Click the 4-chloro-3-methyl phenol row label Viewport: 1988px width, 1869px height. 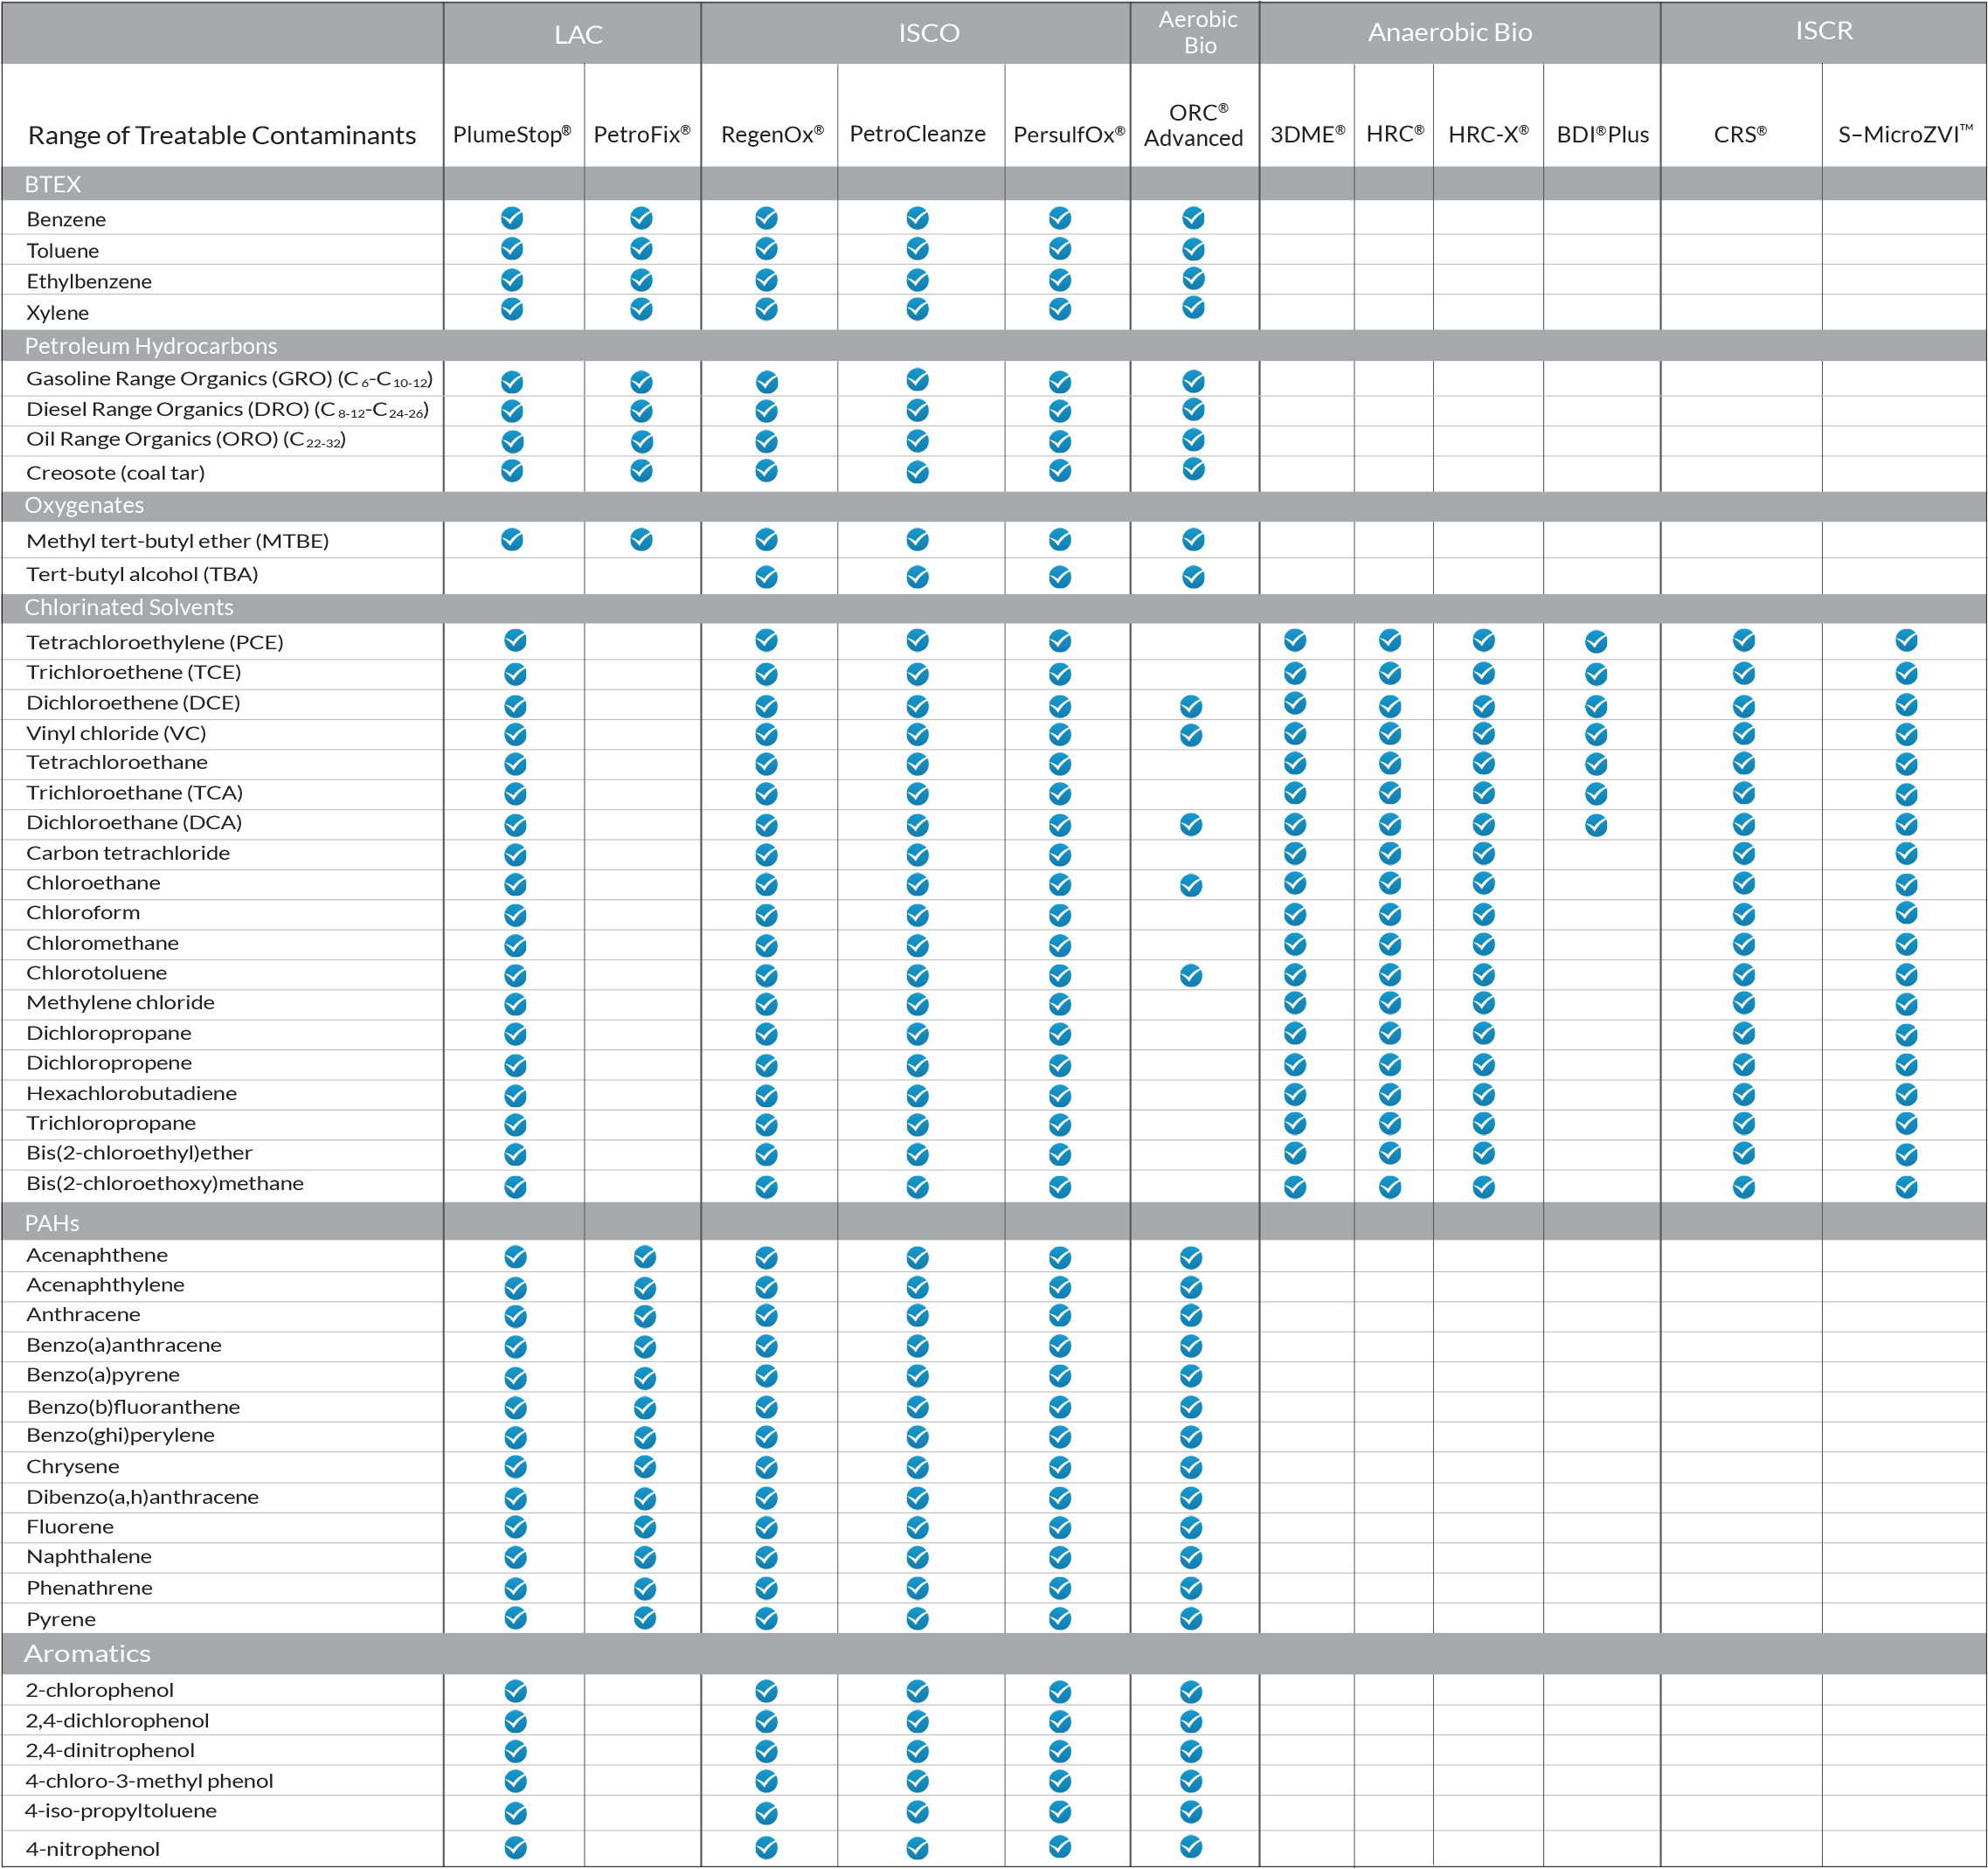point(149,1781)
